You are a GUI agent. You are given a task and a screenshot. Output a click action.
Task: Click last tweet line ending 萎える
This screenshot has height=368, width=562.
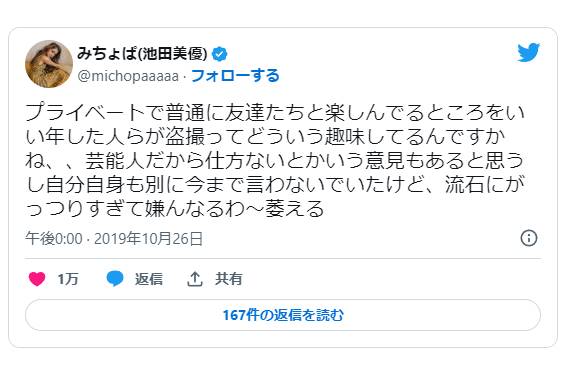point(175,209)
